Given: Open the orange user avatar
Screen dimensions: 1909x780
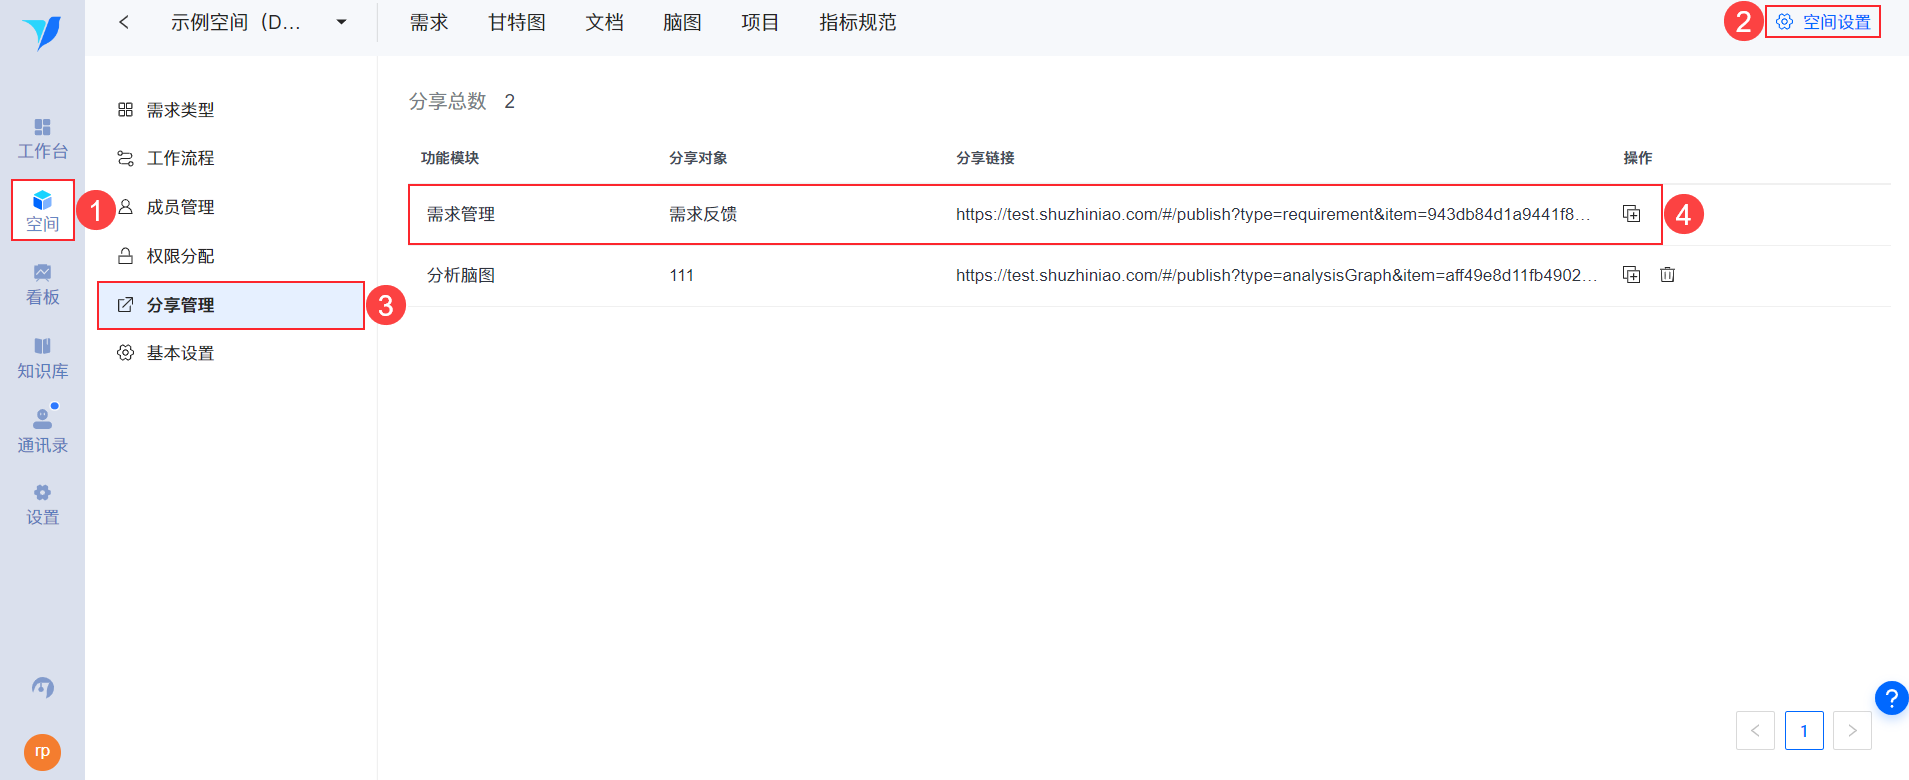Looking at the screenshot, I should (42, 752).
